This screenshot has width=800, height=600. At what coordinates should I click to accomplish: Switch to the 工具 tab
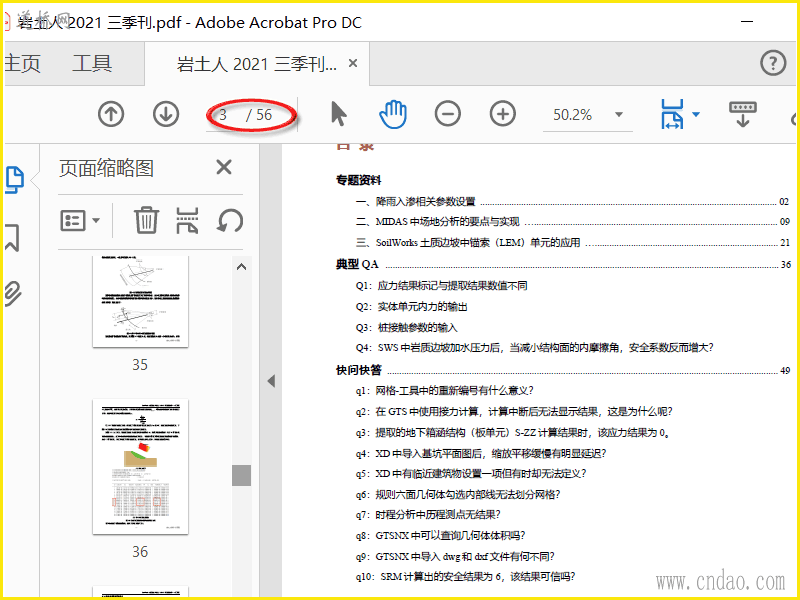pos(92,64)
